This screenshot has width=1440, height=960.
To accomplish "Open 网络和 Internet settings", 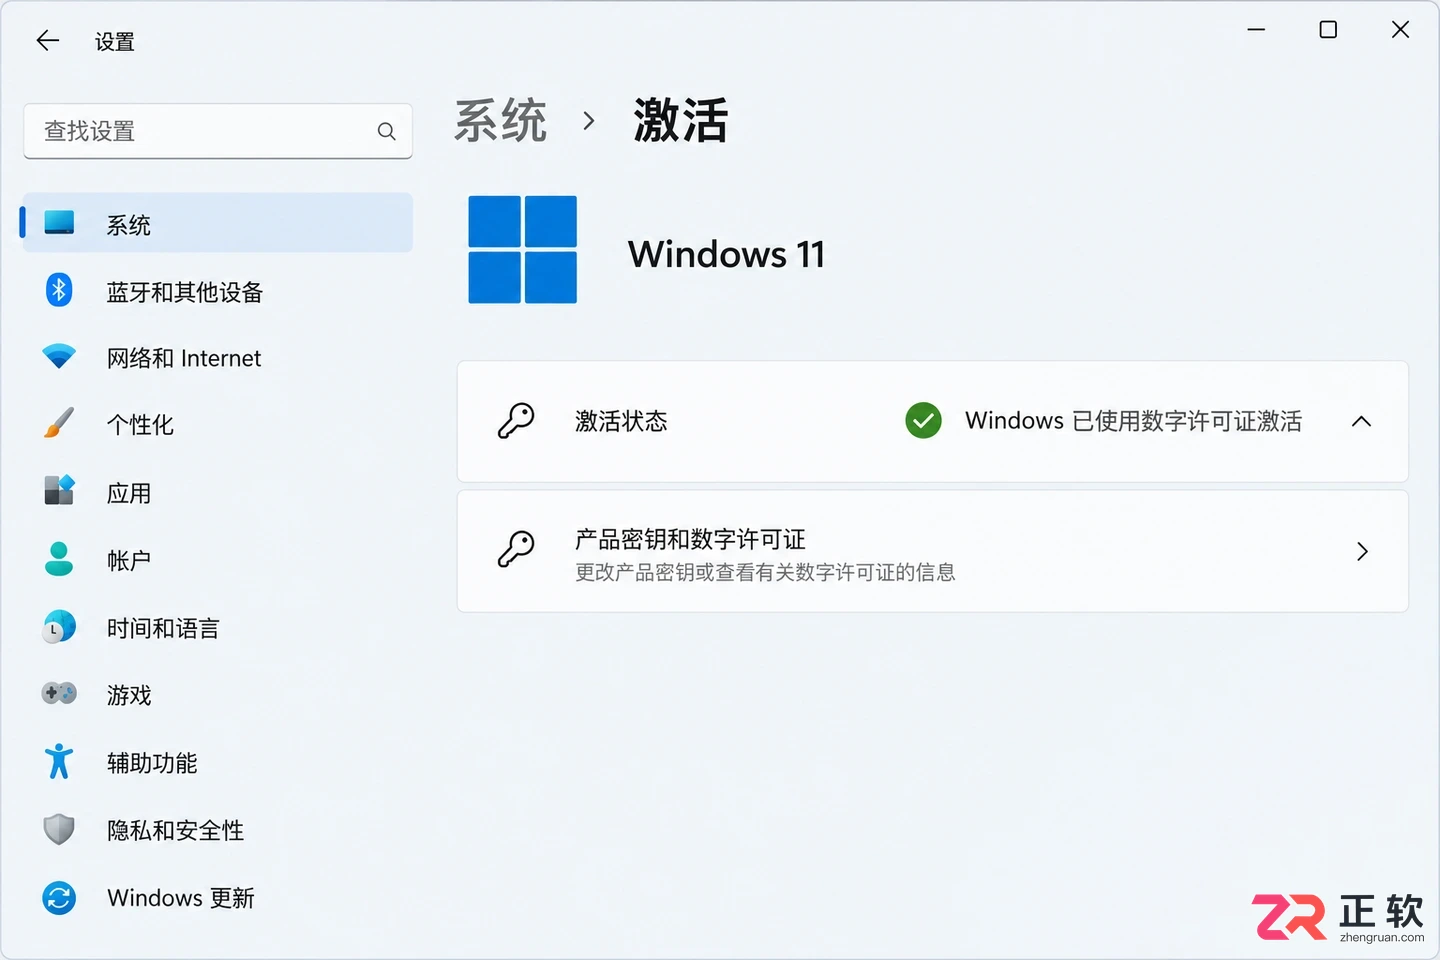I will [x=218, y=358].
